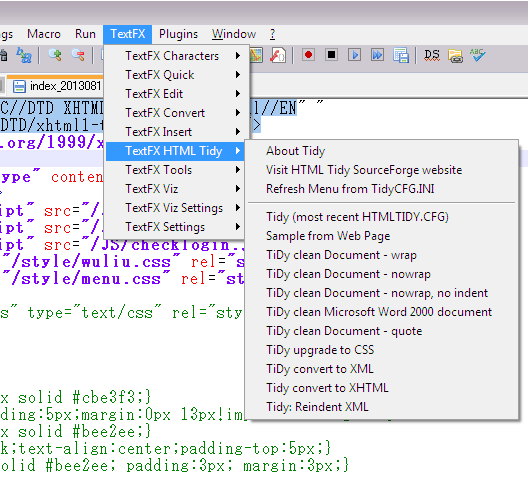Viewport: 528px width, 479px height.
Task: Click the red Start Recording macro icon
Action: pos(308,55)
